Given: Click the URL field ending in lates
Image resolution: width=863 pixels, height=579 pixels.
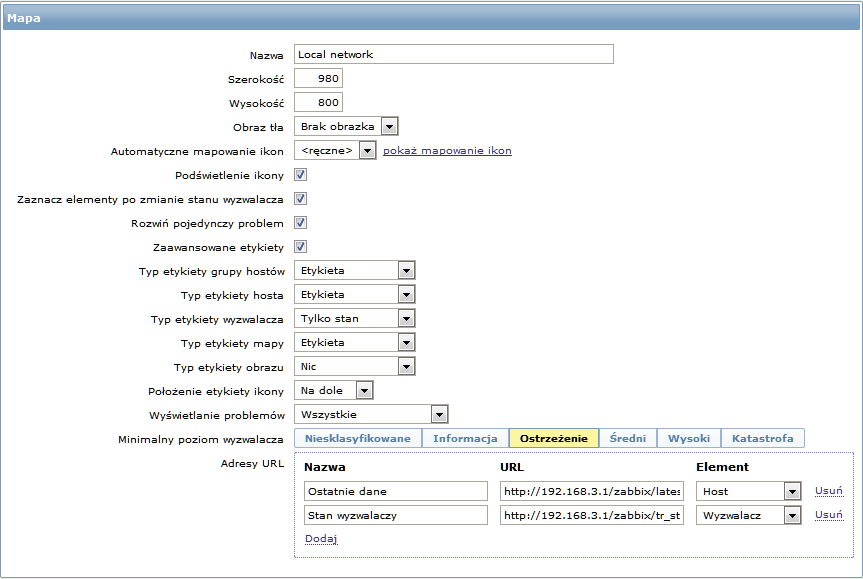Looking at the screenshot, I should [592, 491].
